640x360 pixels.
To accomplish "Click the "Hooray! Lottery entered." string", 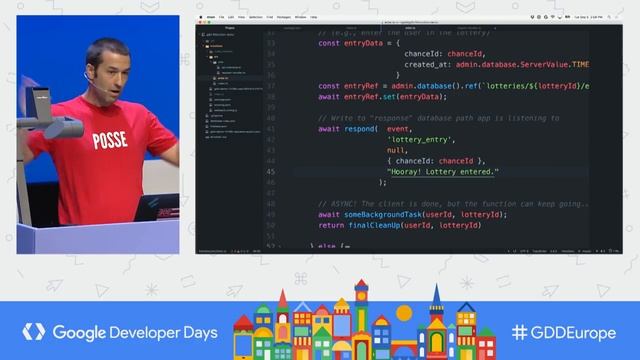I will click(x=443, y=172).
